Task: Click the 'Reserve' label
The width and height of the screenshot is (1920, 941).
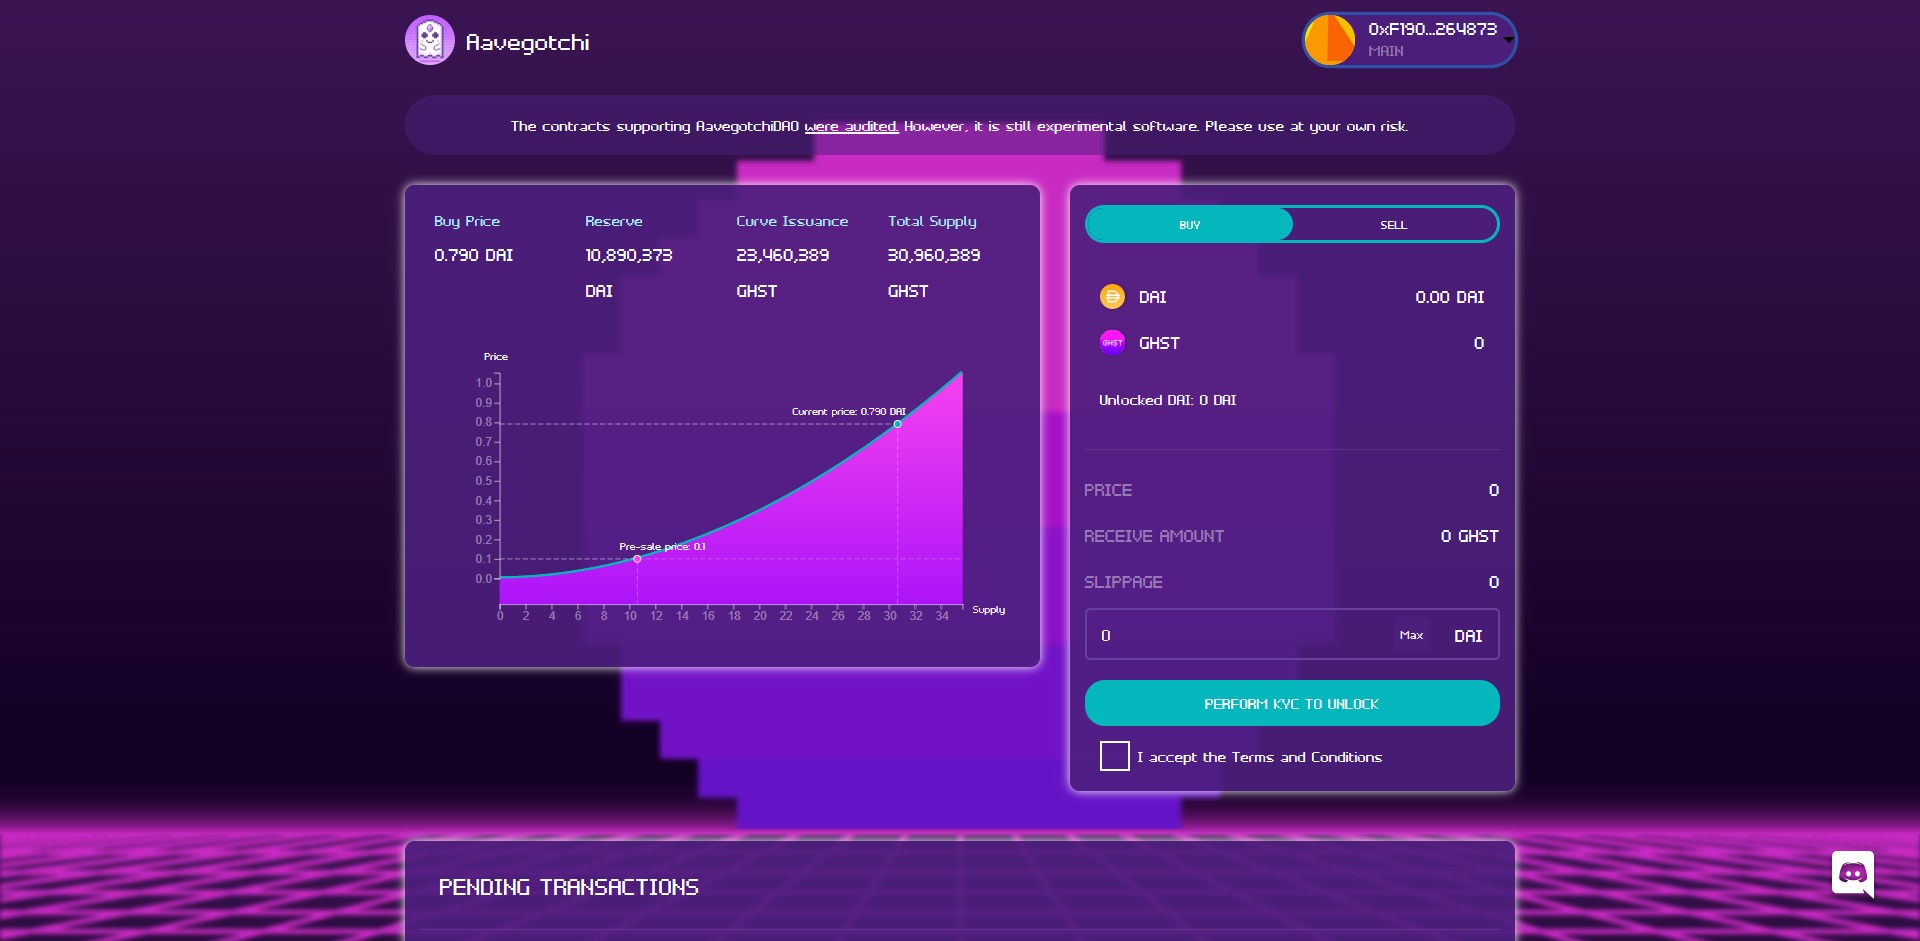Action: [x=614, y=221]
